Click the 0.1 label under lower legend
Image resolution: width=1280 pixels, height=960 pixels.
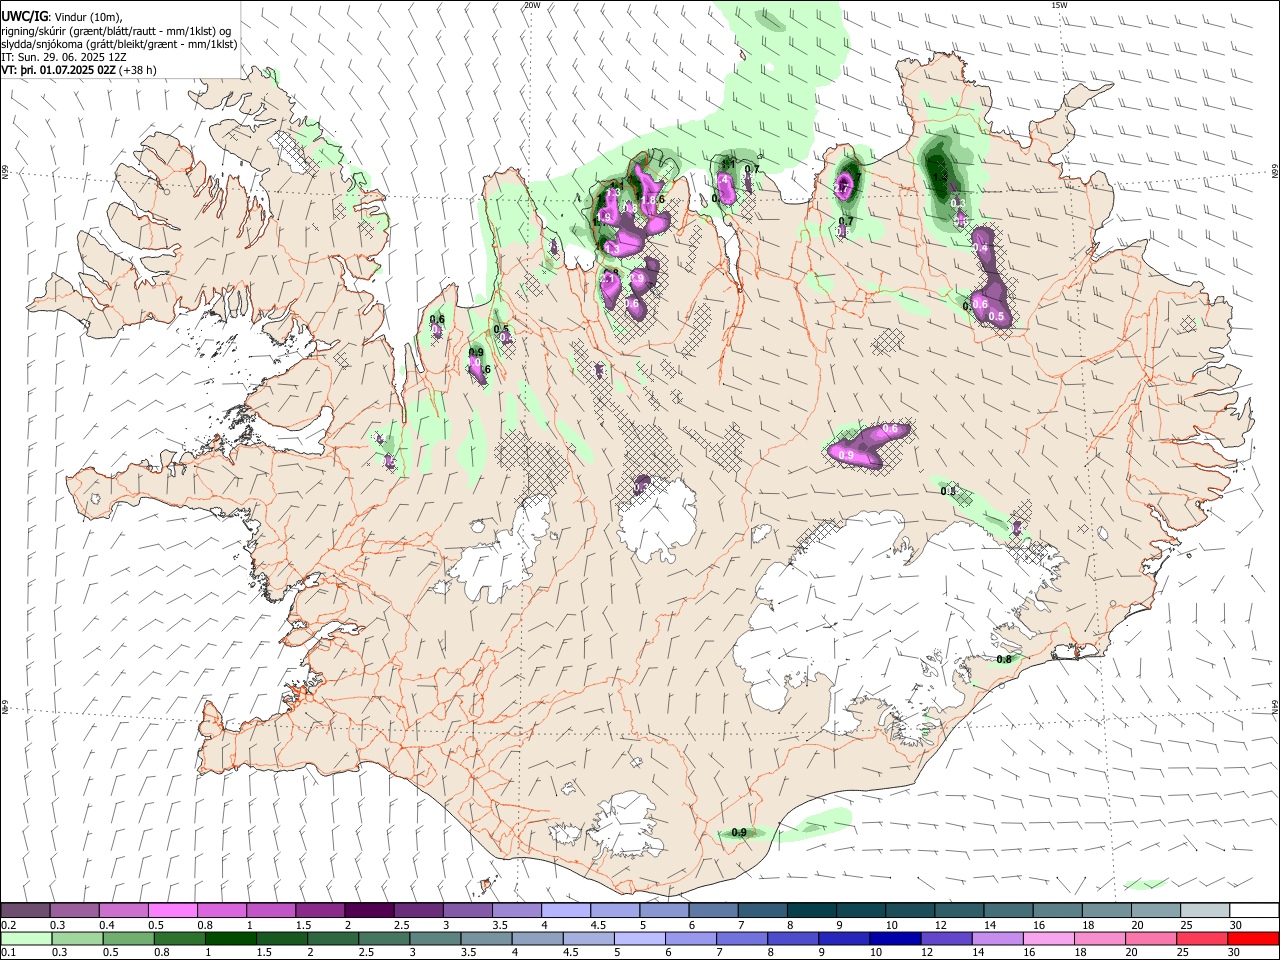9,952
